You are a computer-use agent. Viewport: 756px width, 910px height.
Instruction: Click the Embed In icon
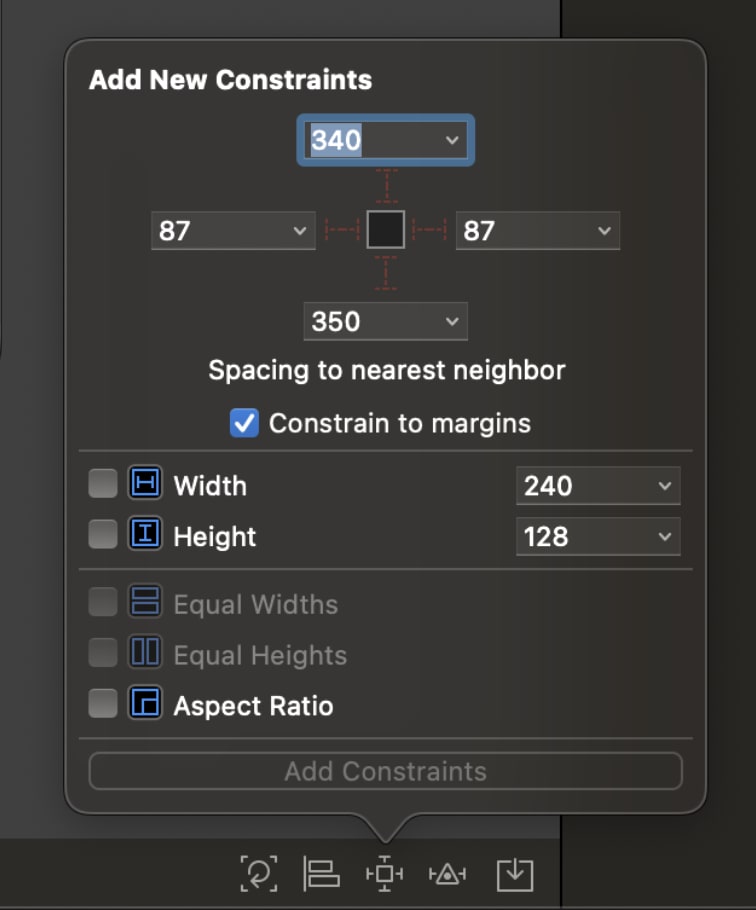[515, 875]
